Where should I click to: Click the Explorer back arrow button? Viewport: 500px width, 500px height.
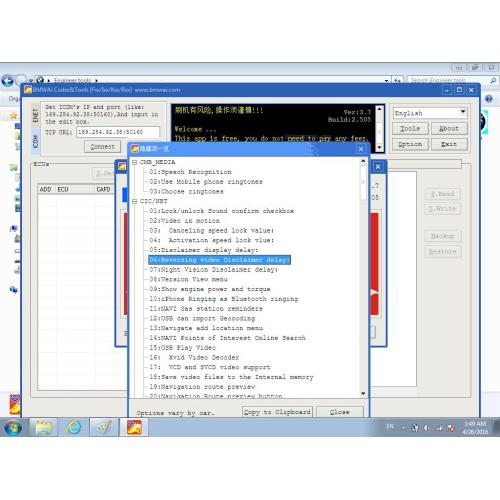8,81
